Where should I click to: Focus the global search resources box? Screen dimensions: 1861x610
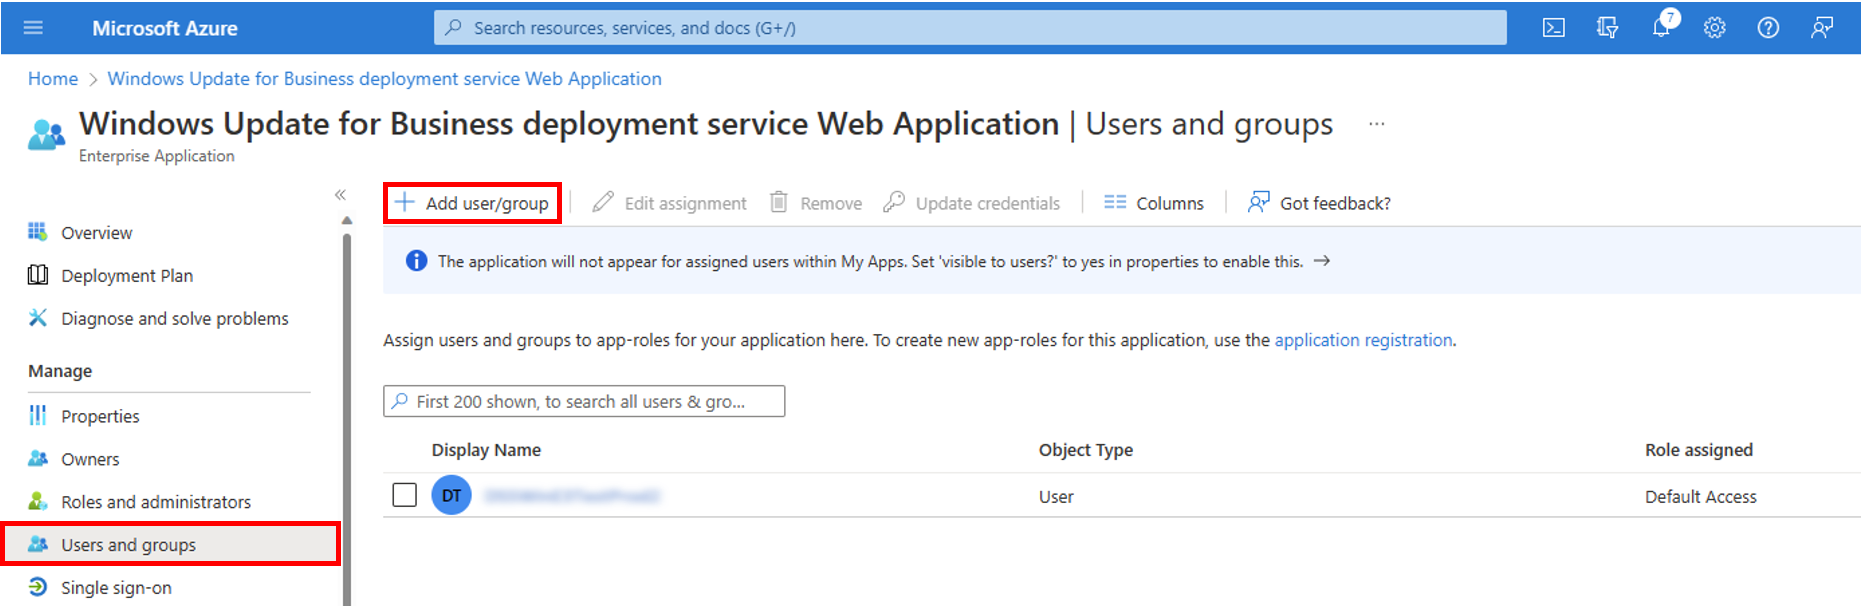[x=970, y=28]
